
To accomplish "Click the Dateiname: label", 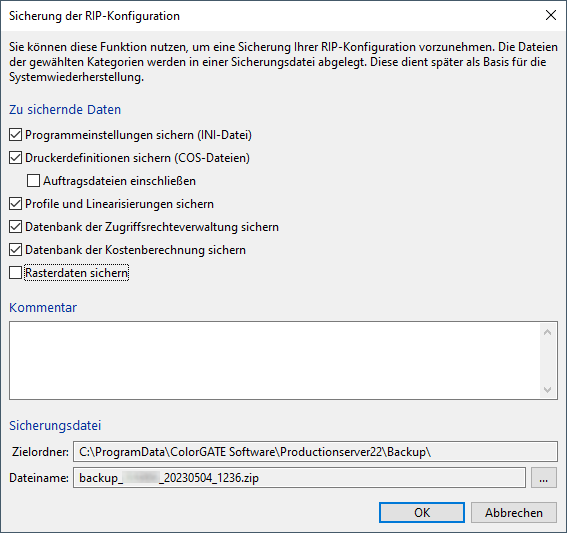I will tap(39, 478).
